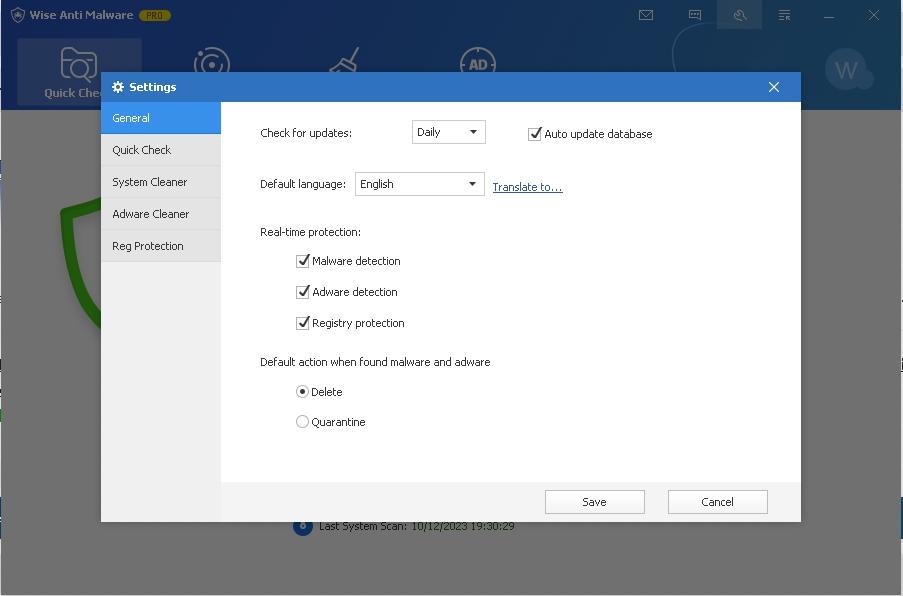Click the green shield status graphic

[81, 265]
